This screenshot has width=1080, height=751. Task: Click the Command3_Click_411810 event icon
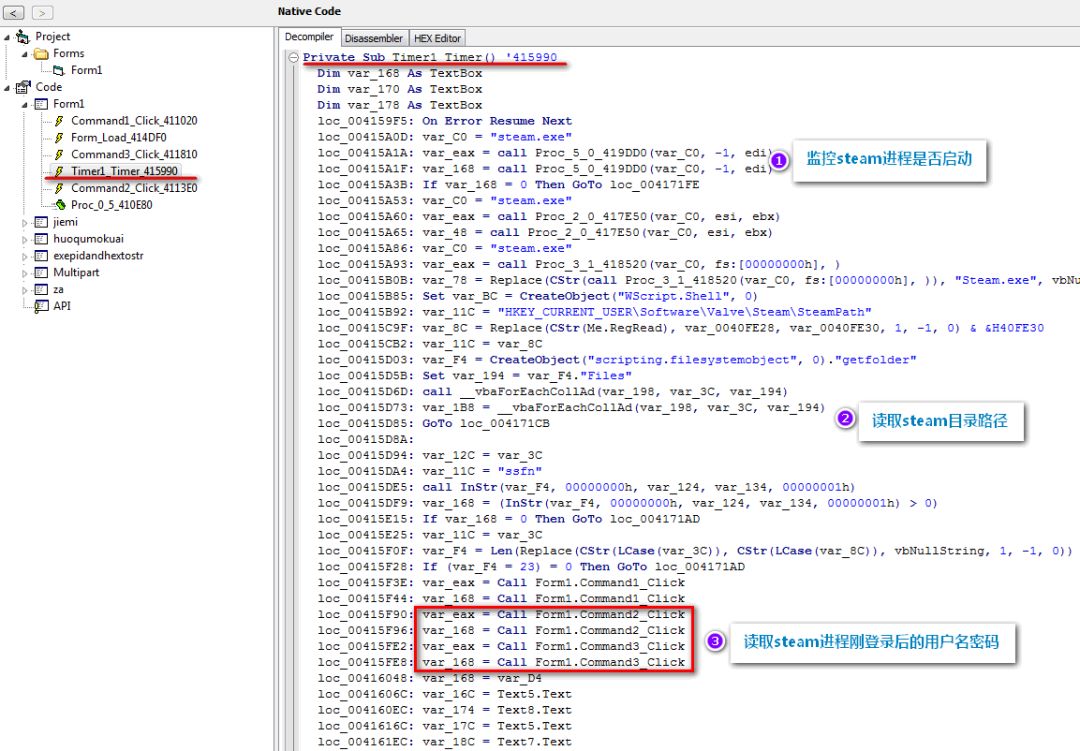(x=59, y=154)
